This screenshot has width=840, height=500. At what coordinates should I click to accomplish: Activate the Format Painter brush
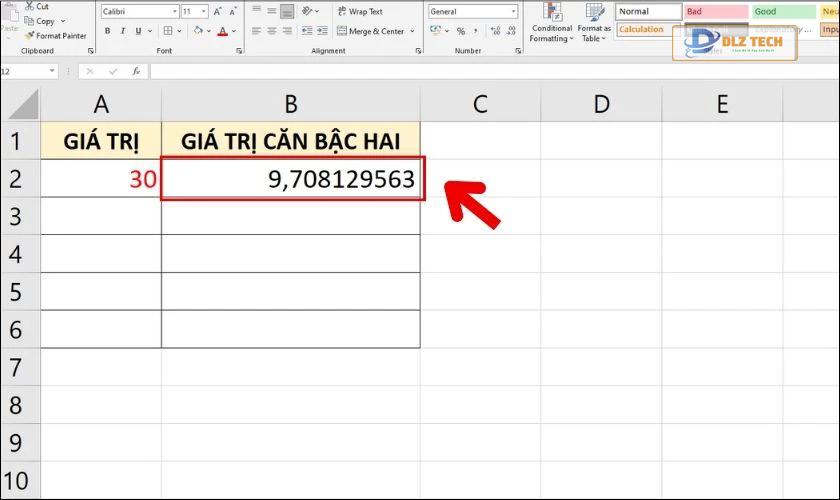(x=56, y=35)
